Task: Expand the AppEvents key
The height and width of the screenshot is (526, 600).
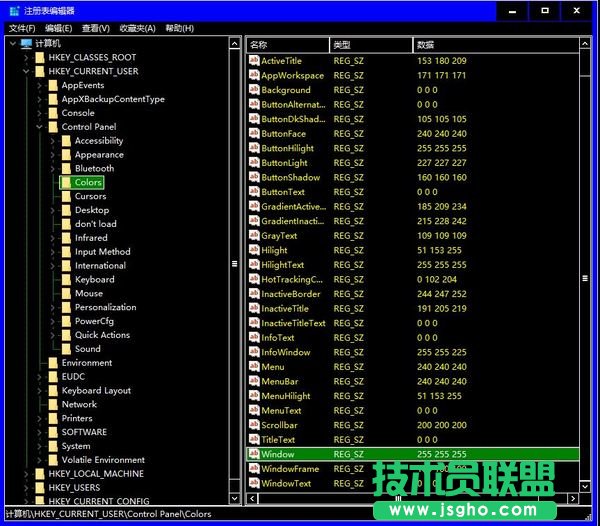Action: (39, 85)
